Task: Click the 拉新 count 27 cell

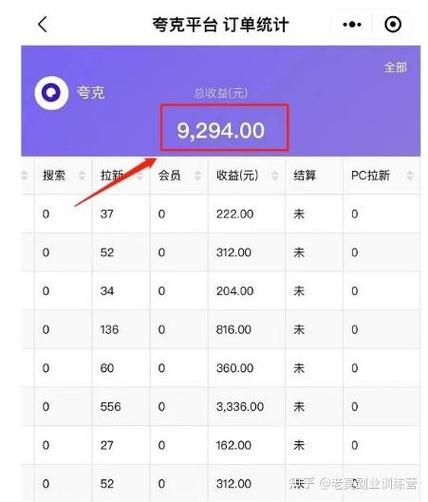Action: (x=107, y=445)
